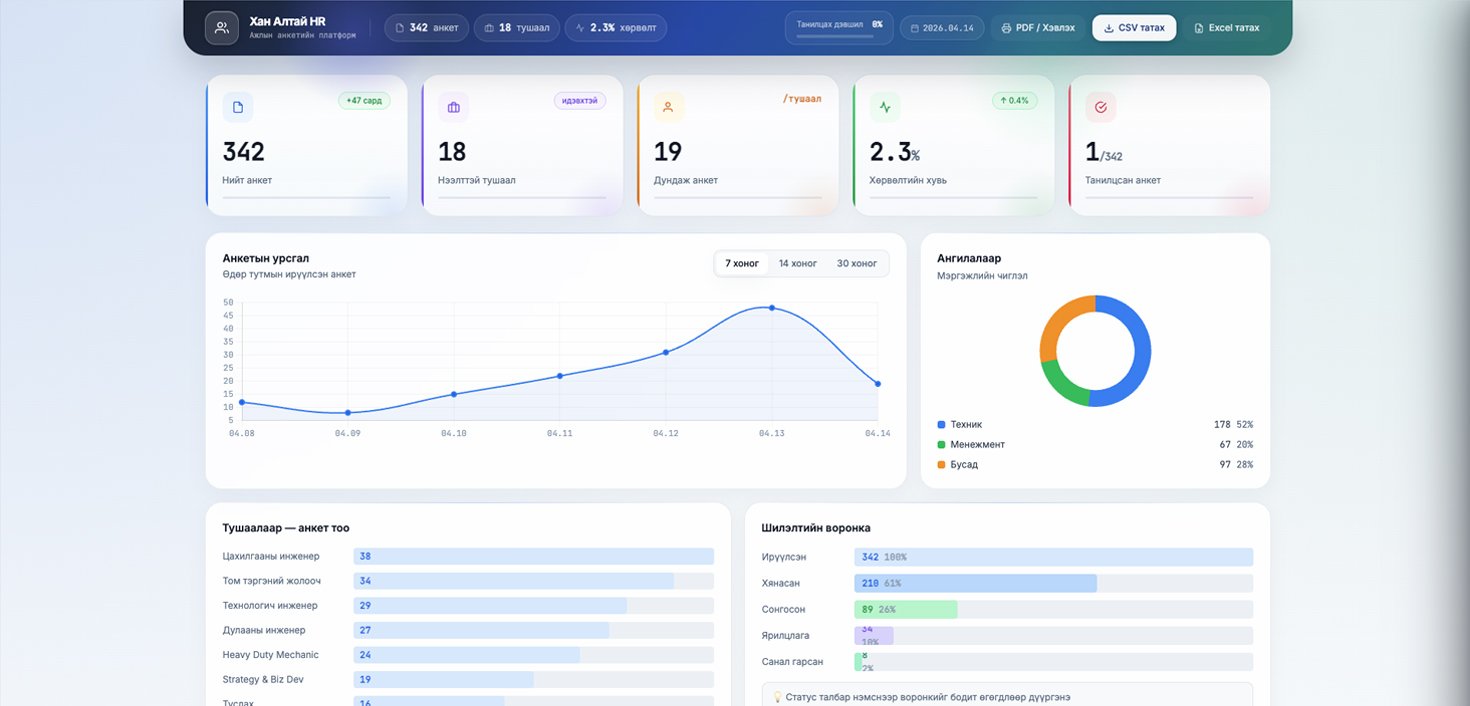
Task: Click the Танилцах дэвшил progress indicator
Action: 839,28
